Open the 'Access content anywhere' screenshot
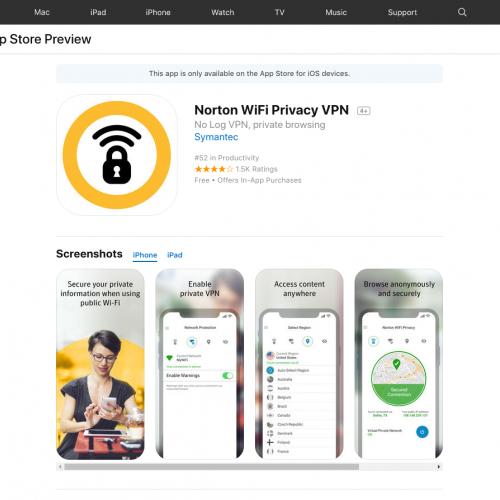500x500 pixels. (299, 364)
